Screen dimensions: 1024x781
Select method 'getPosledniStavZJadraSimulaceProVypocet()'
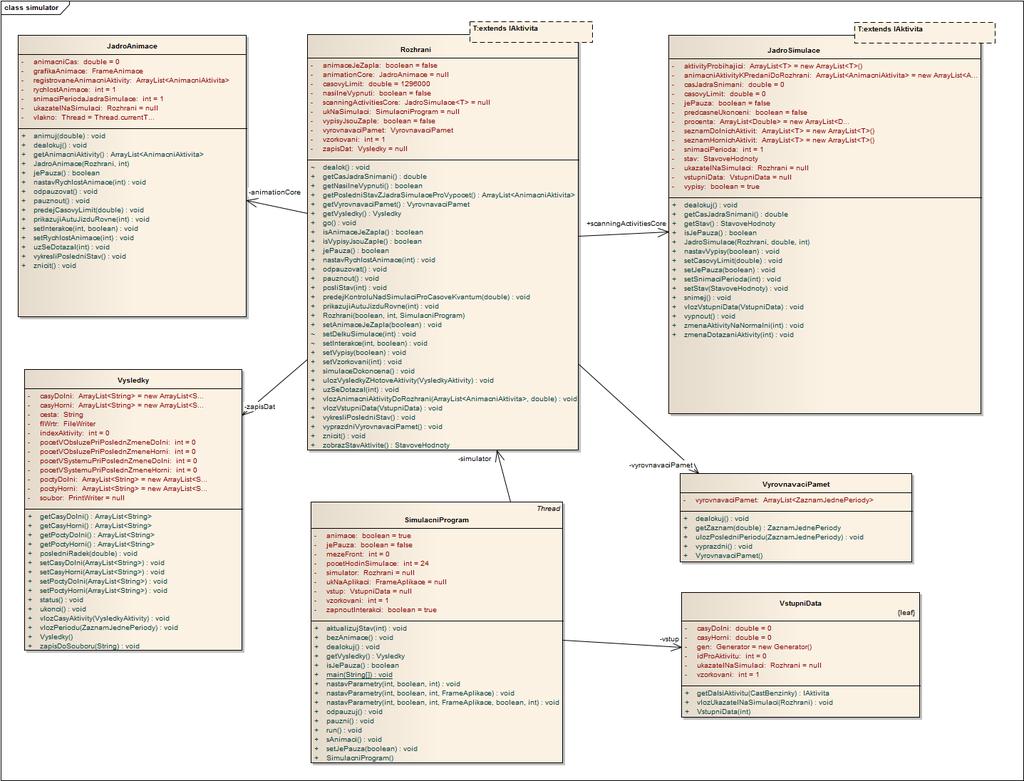coord(449,195)
